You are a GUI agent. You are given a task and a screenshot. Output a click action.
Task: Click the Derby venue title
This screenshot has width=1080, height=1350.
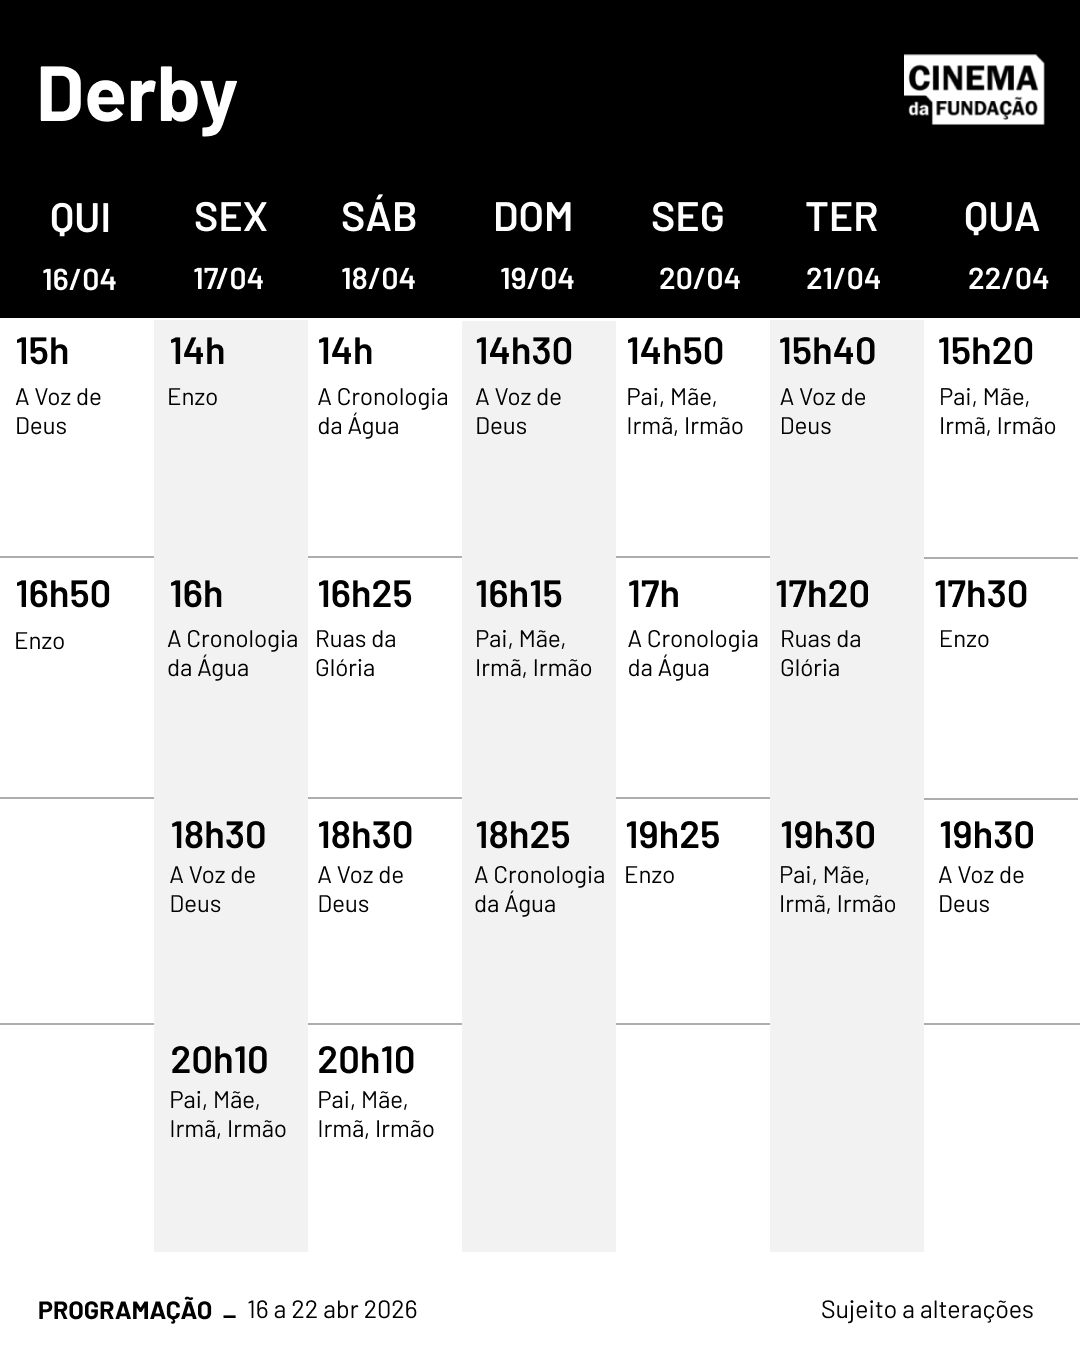(x=137, y=95)
